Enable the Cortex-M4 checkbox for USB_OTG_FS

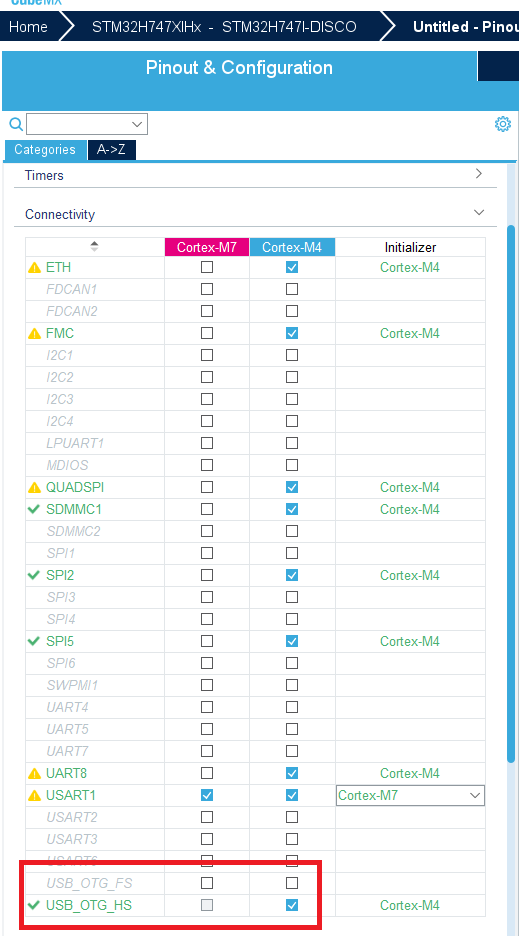click(x=291, y=882)
